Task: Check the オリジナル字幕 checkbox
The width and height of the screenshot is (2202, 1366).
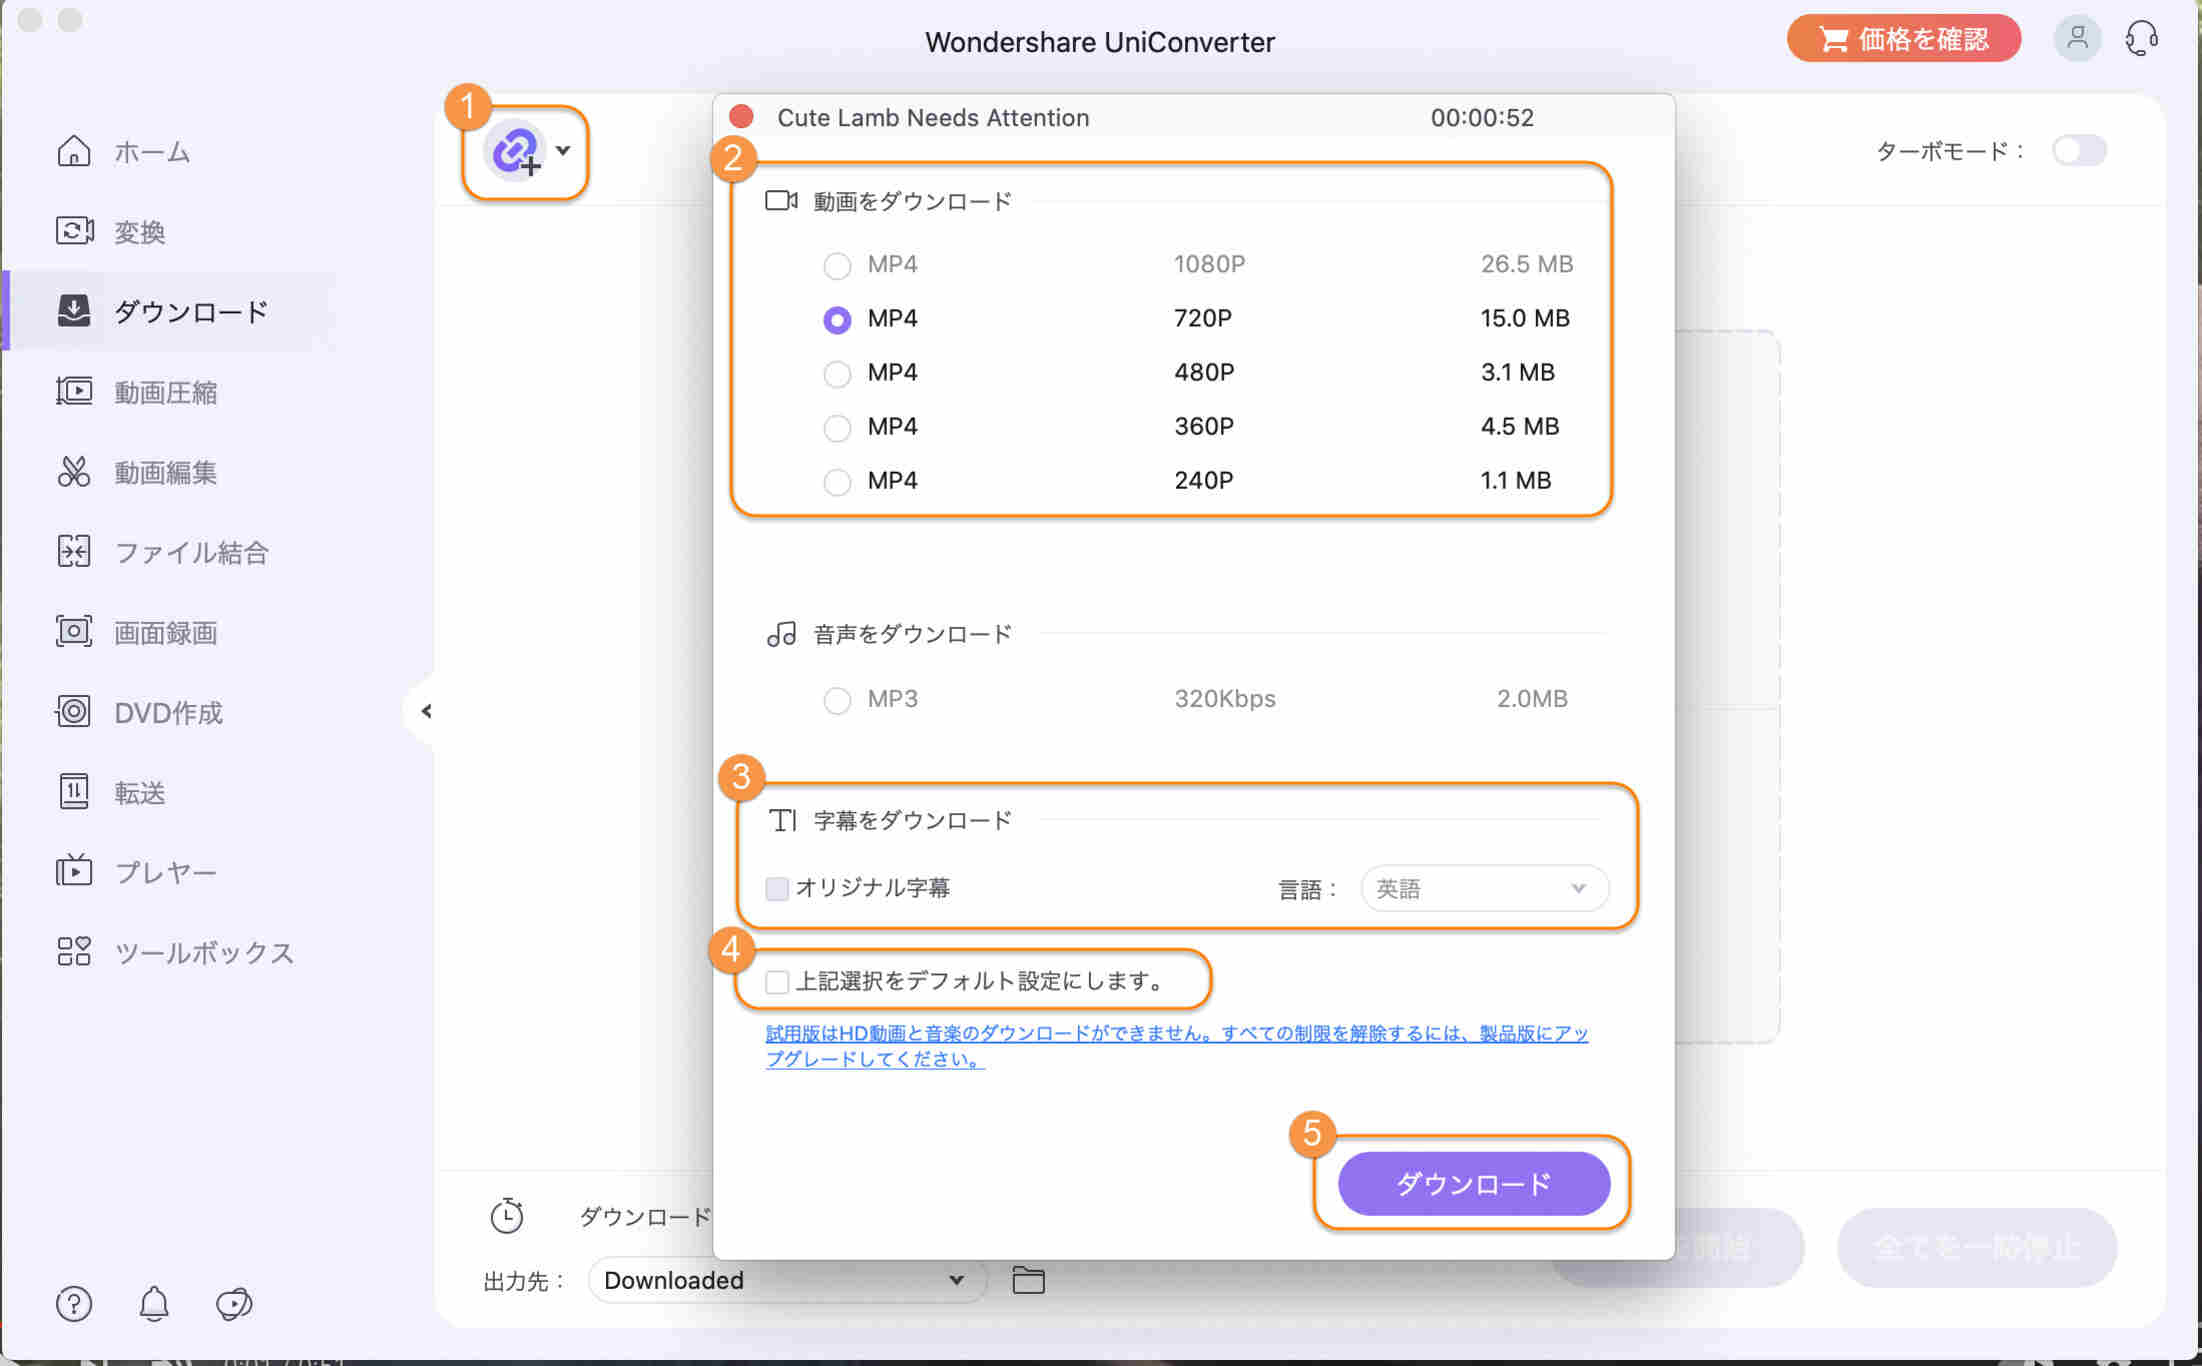Action: tap(777, 888)
